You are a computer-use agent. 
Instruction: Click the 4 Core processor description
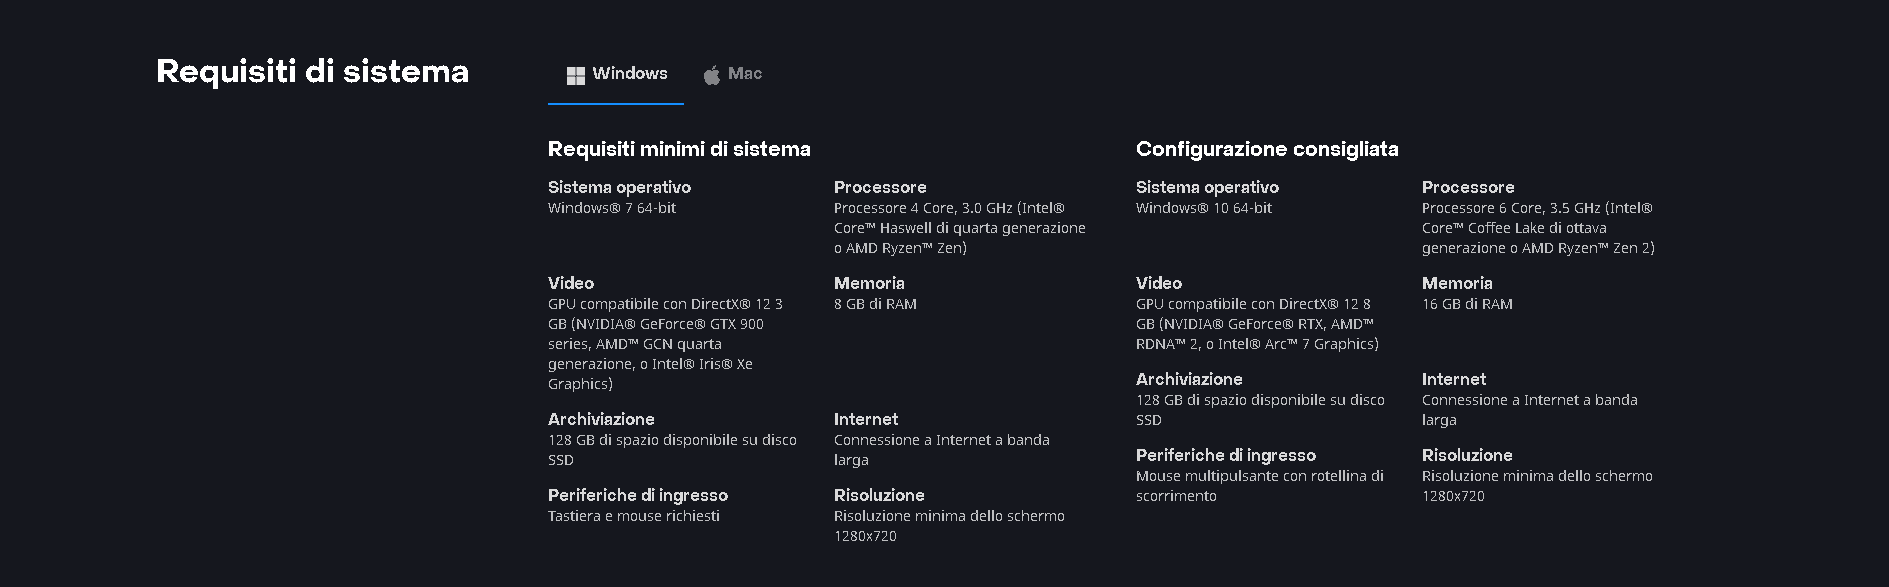click(960, 228)
